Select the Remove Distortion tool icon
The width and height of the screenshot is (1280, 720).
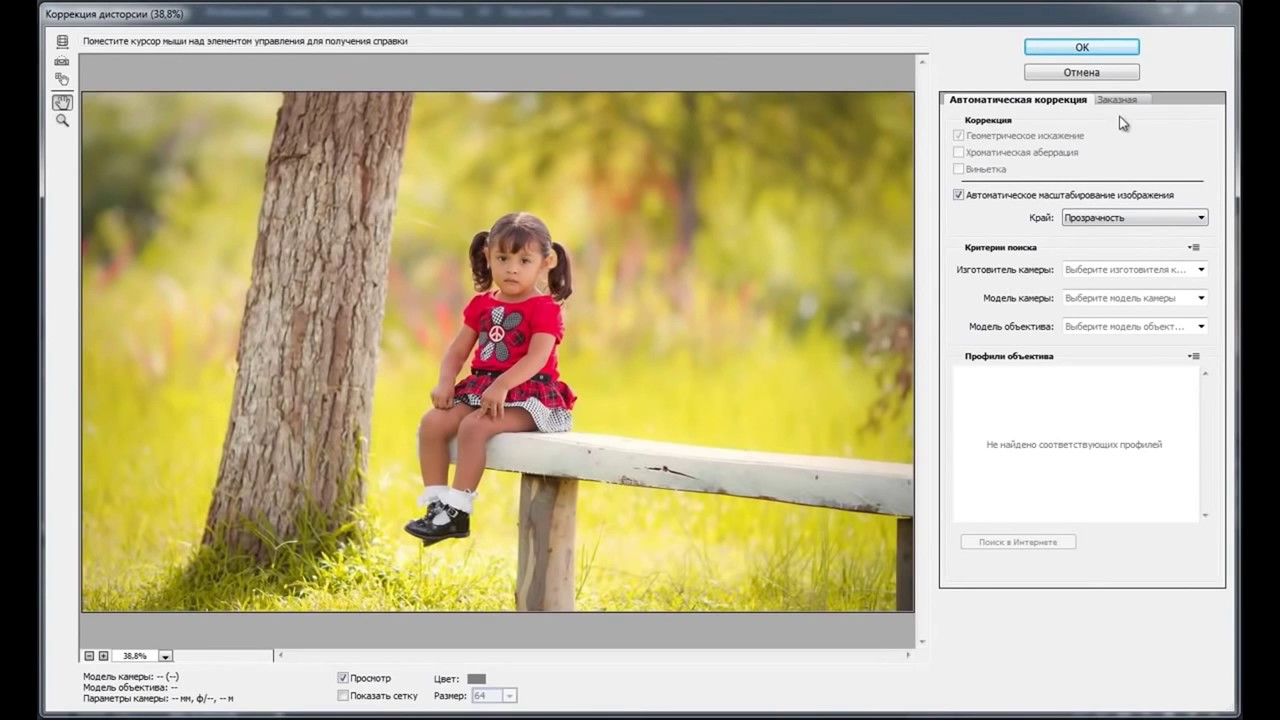click(x=62, y=42)
